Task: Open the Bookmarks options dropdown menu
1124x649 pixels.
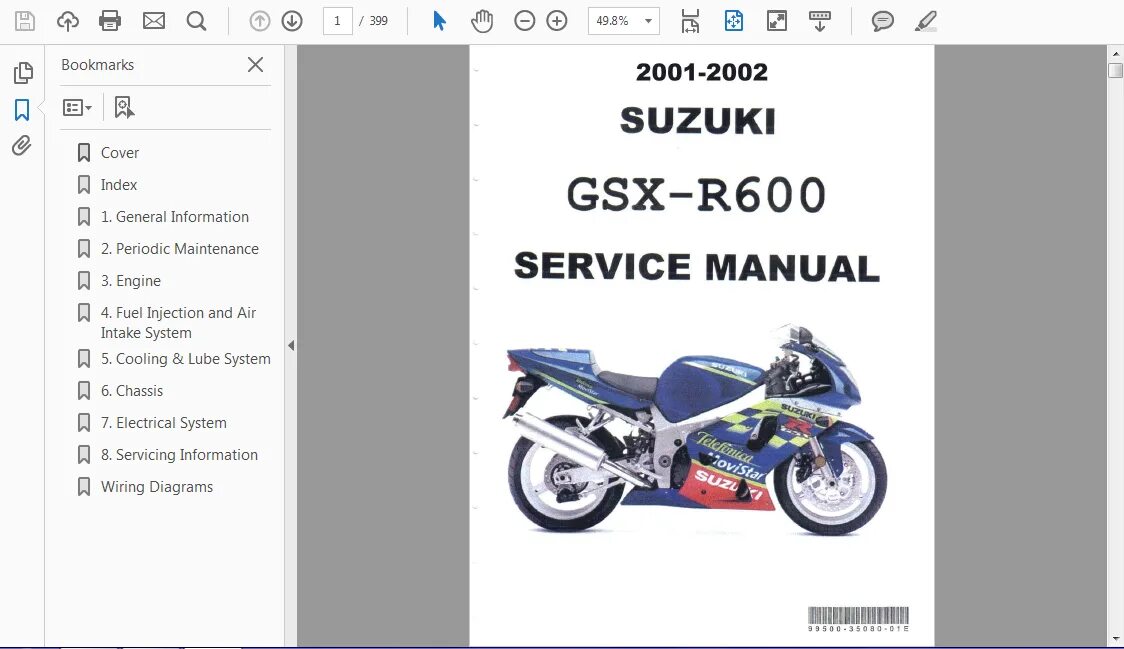Action: point(77,108)
